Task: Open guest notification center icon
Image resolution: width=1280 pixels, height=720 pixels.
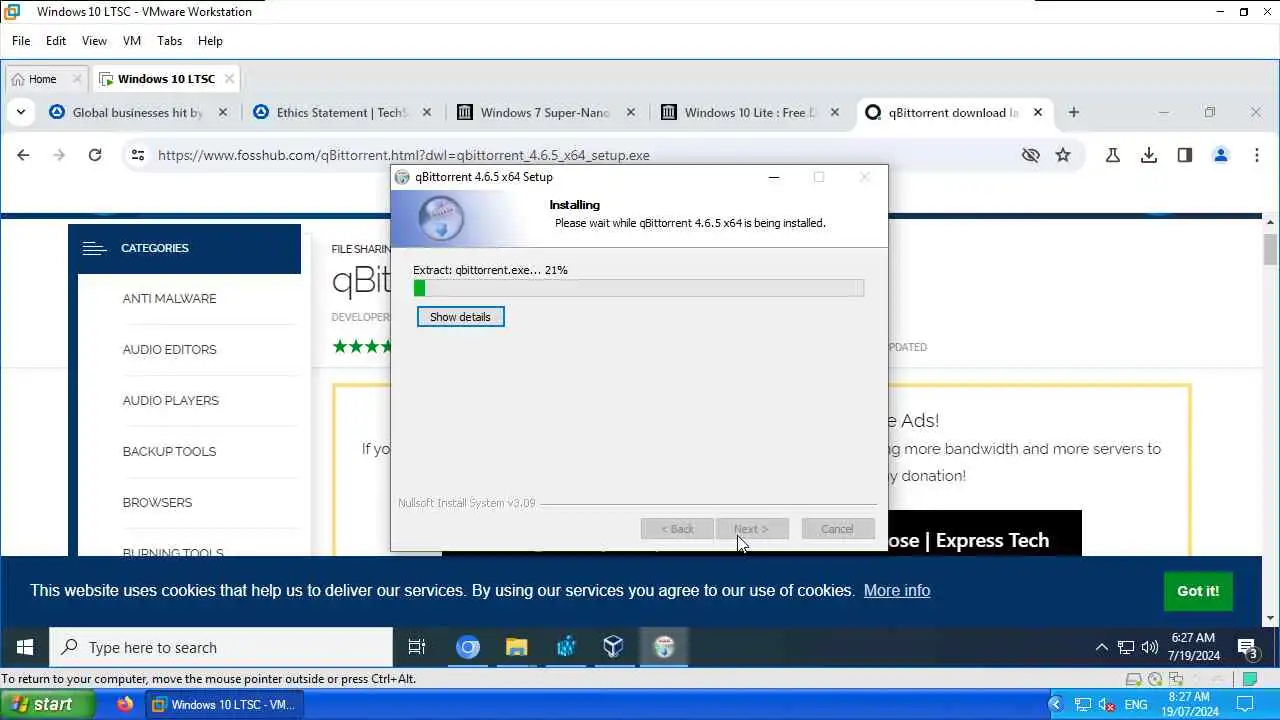Action: (1247, 649)
